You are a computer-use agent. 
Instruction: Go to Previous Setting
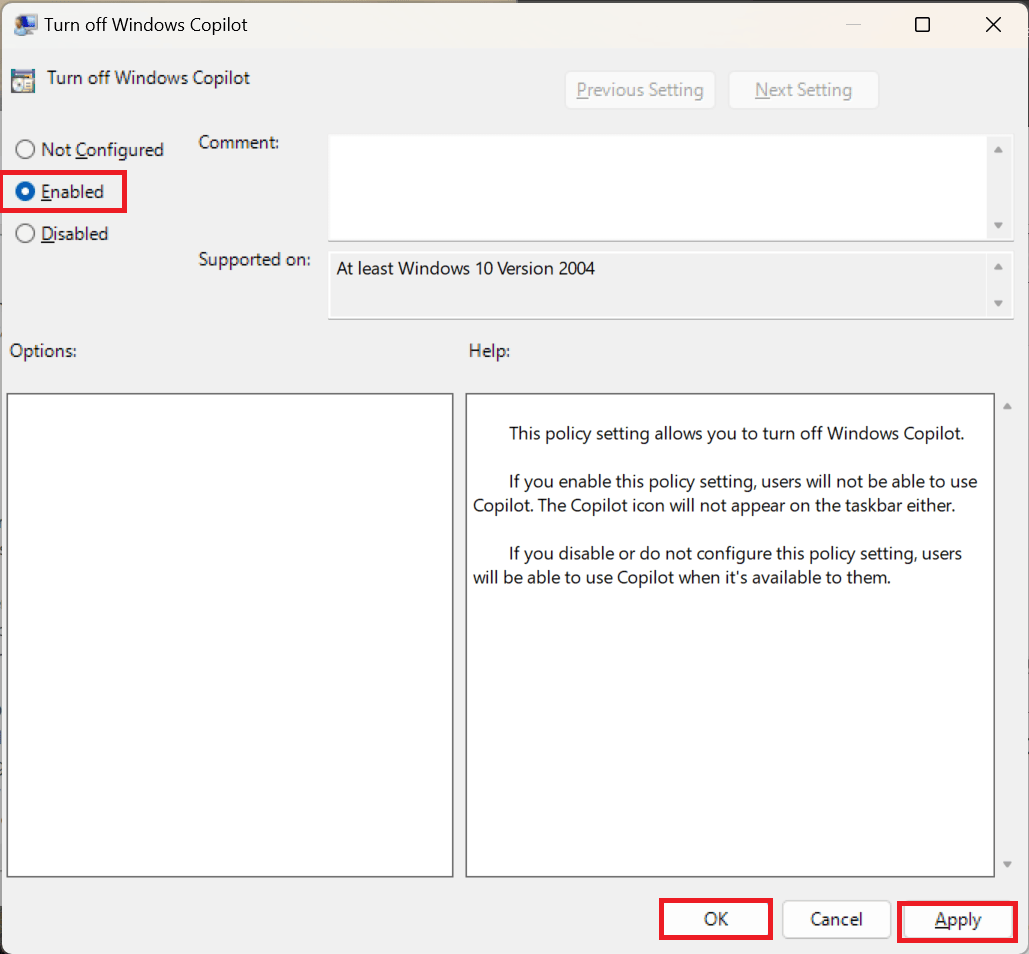point(640,90)
